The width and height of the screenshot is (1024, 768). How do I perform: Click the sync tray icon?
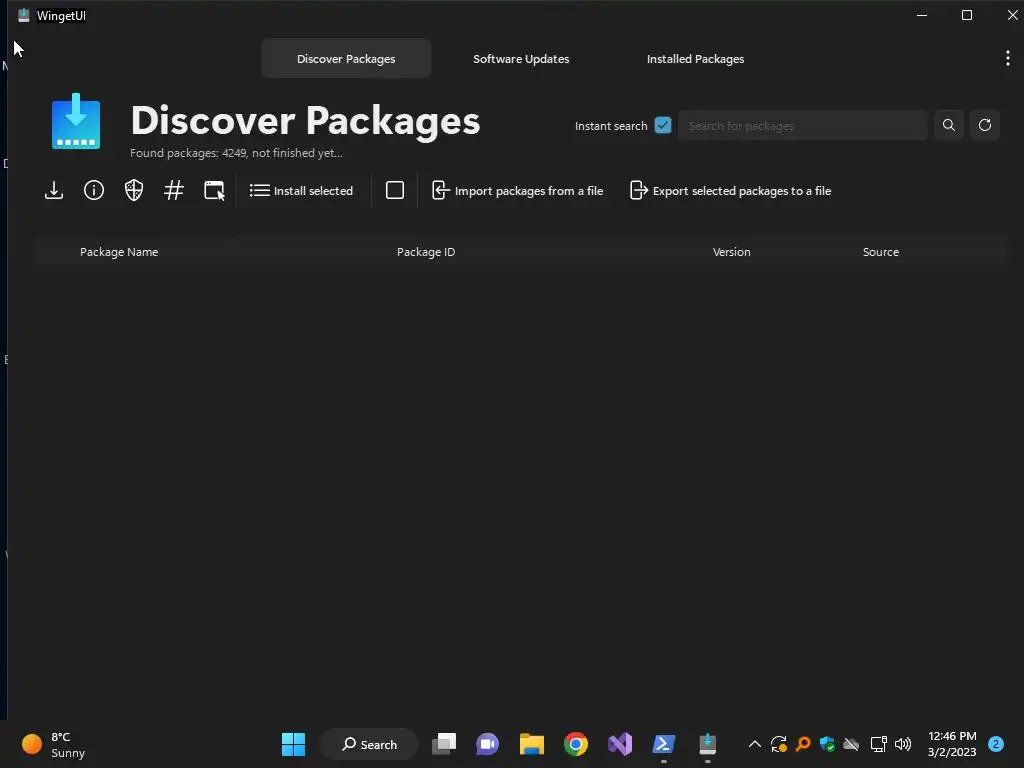(x=778, y=744)
